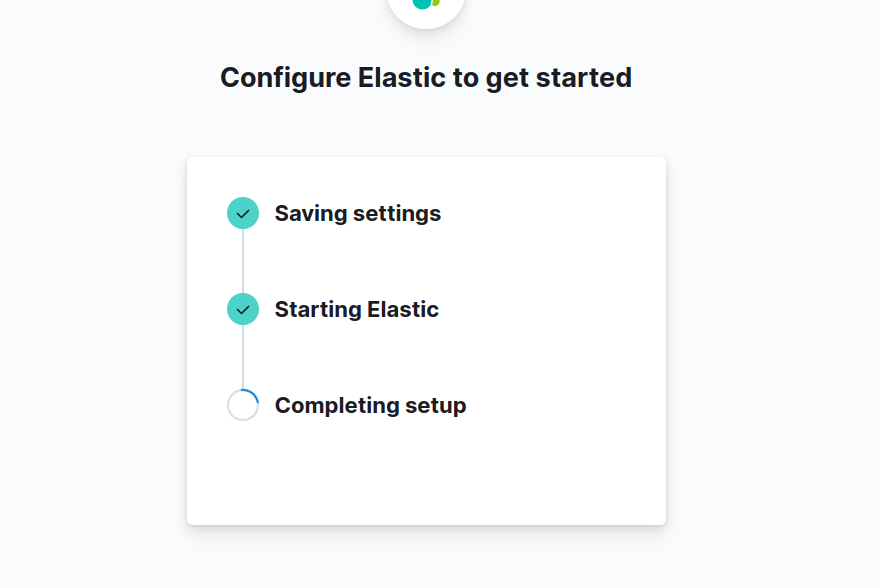This screenshot has width=880, height=588.
Task: Click the connector line below the Starting Elastic checkmark
Action: pyautogui.click(x=243, y=357)
